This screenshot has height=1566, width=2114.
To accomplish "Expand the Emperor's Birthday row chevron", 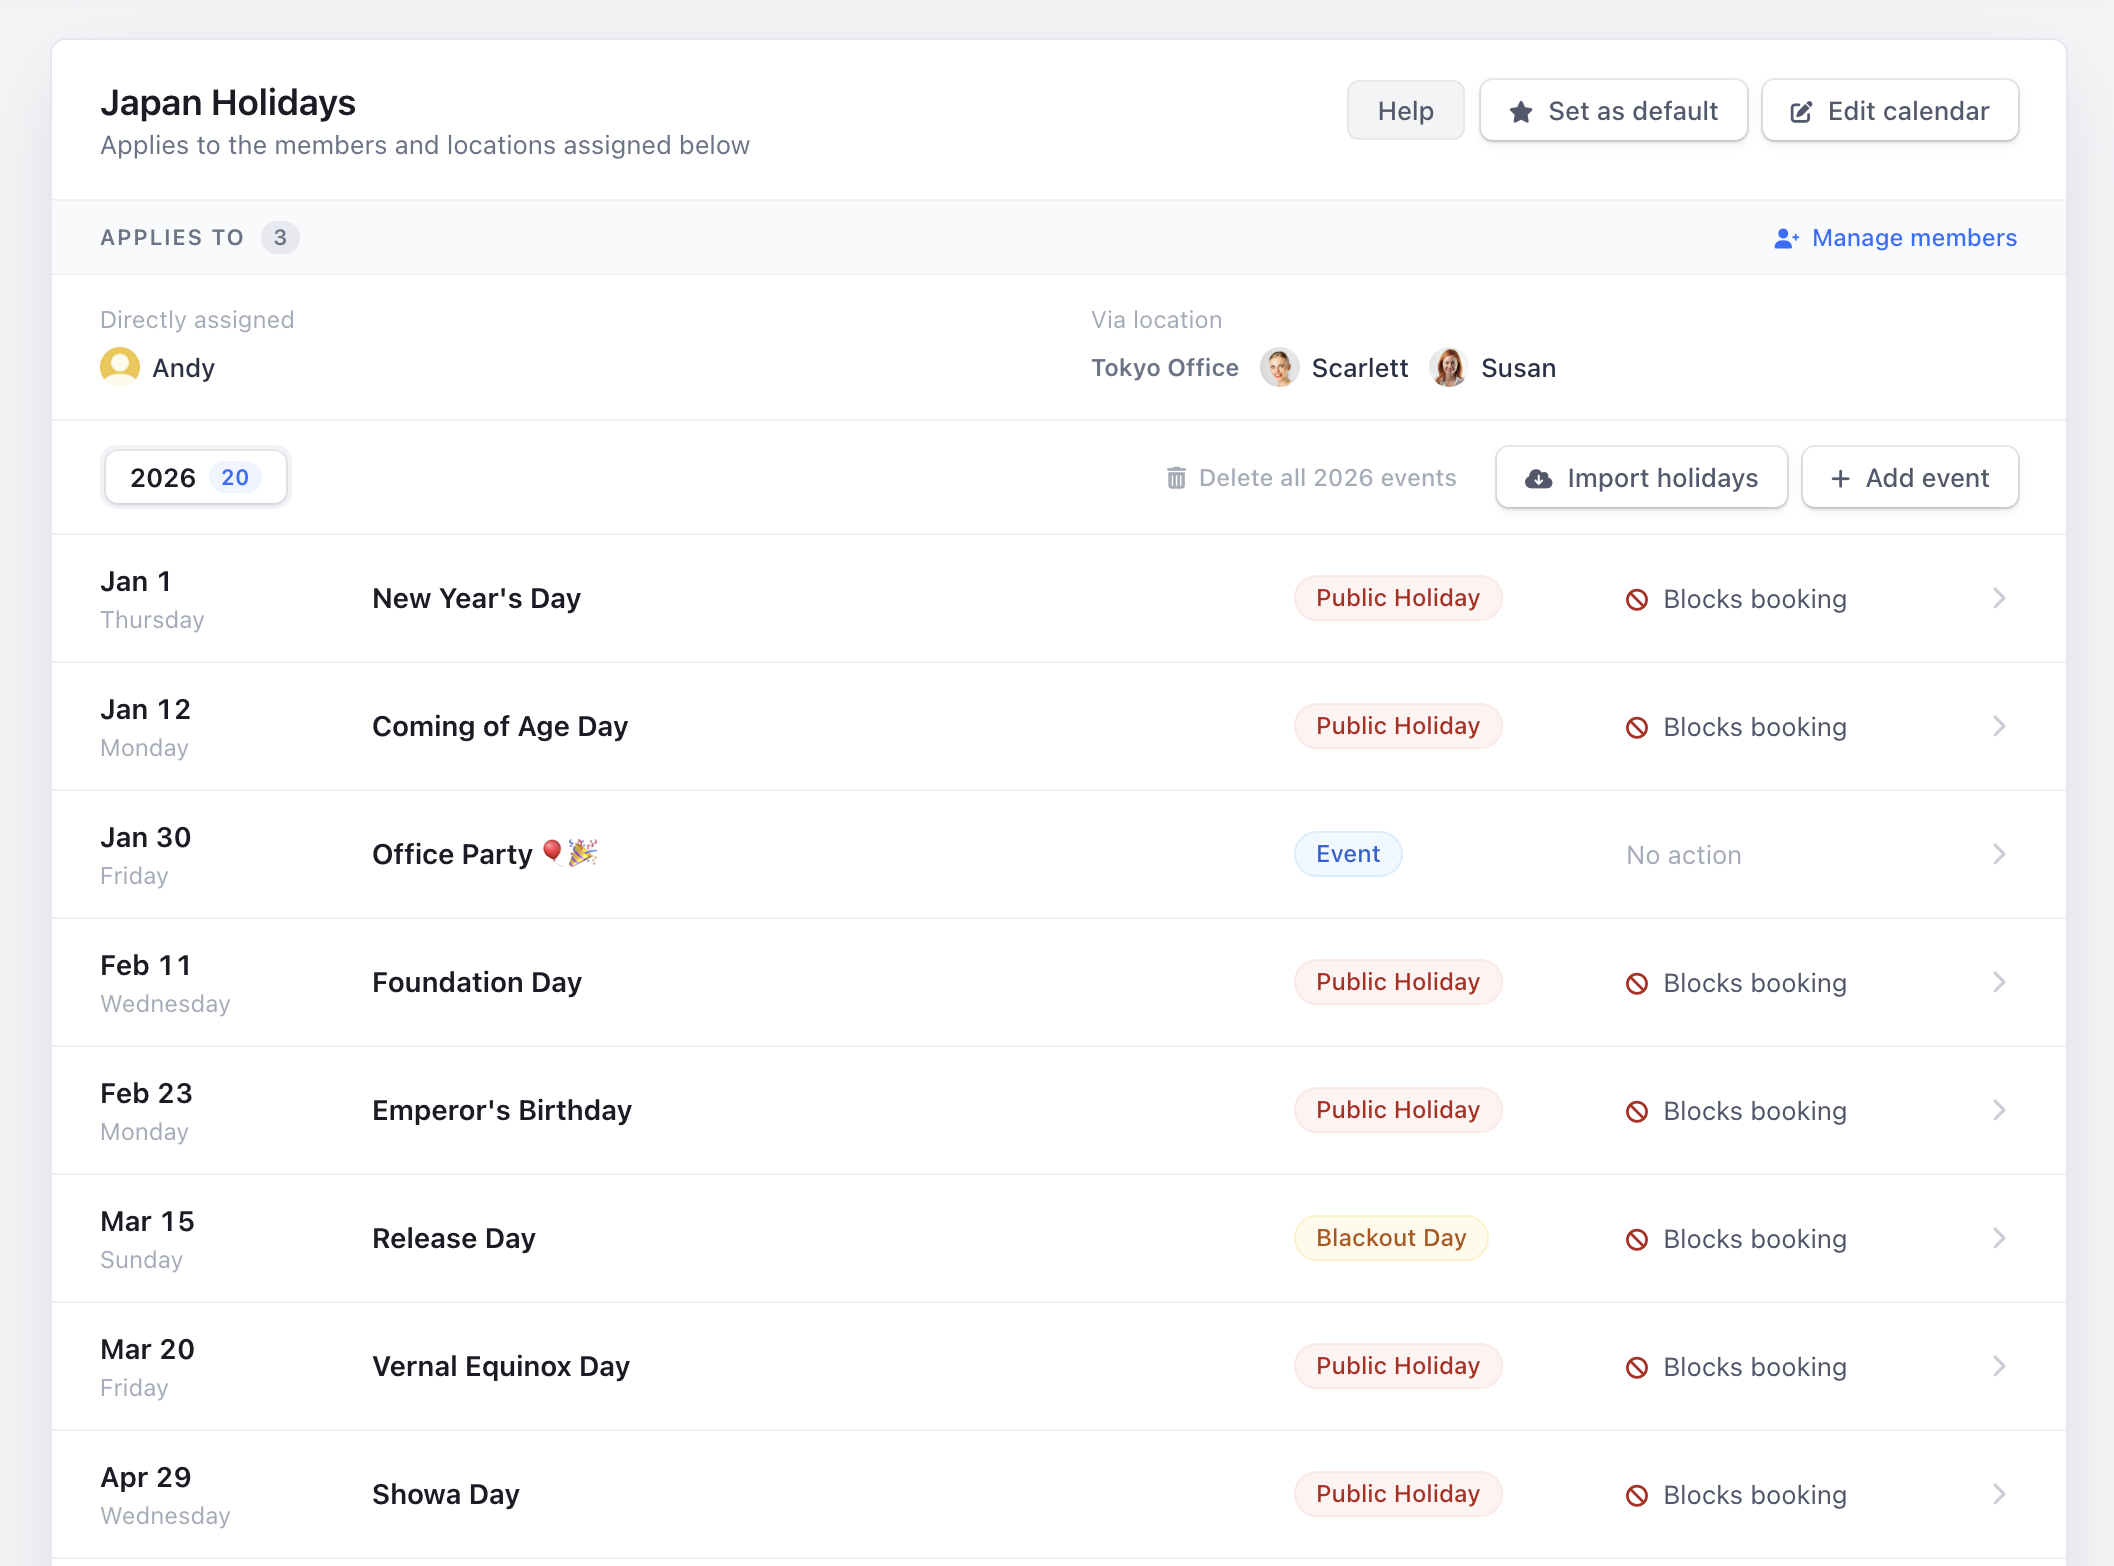I will [x=1999, y=1110].
